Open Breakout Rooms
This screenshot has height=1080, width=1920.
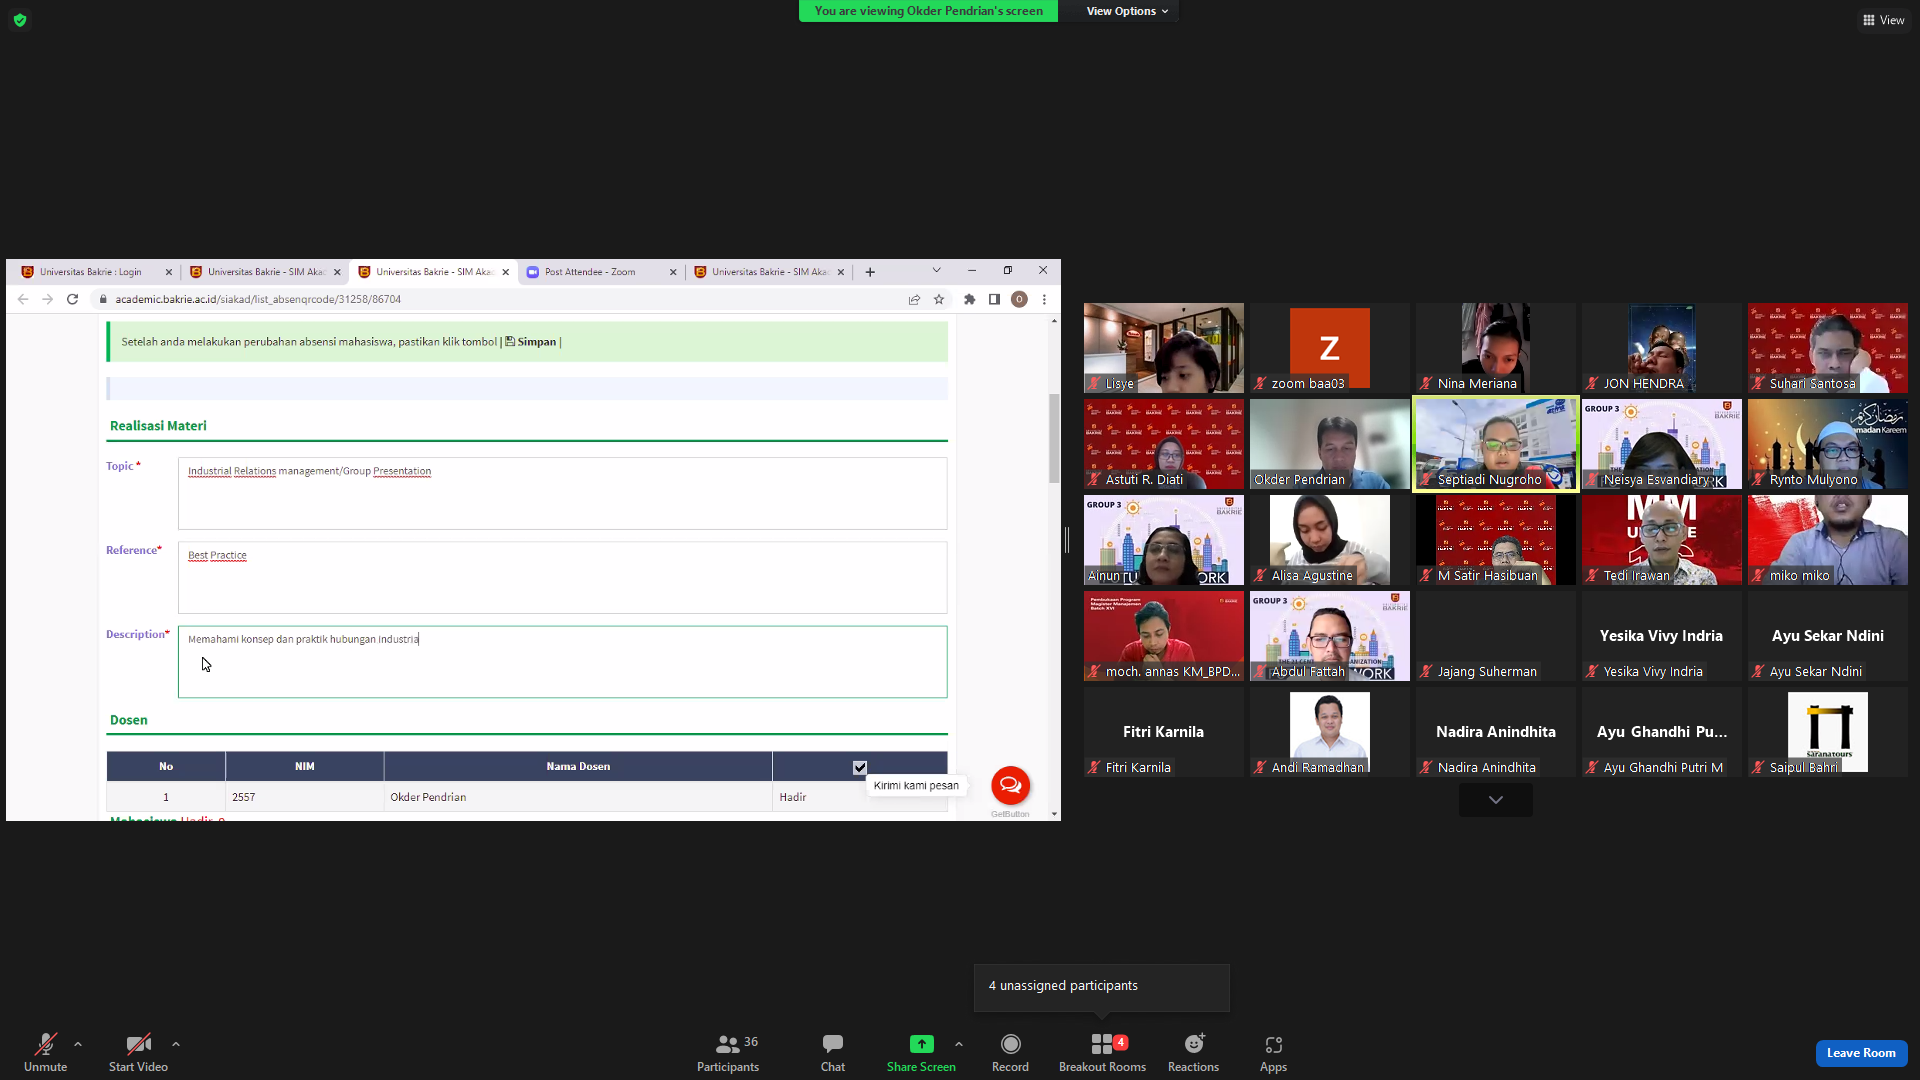[1102, 1053]
